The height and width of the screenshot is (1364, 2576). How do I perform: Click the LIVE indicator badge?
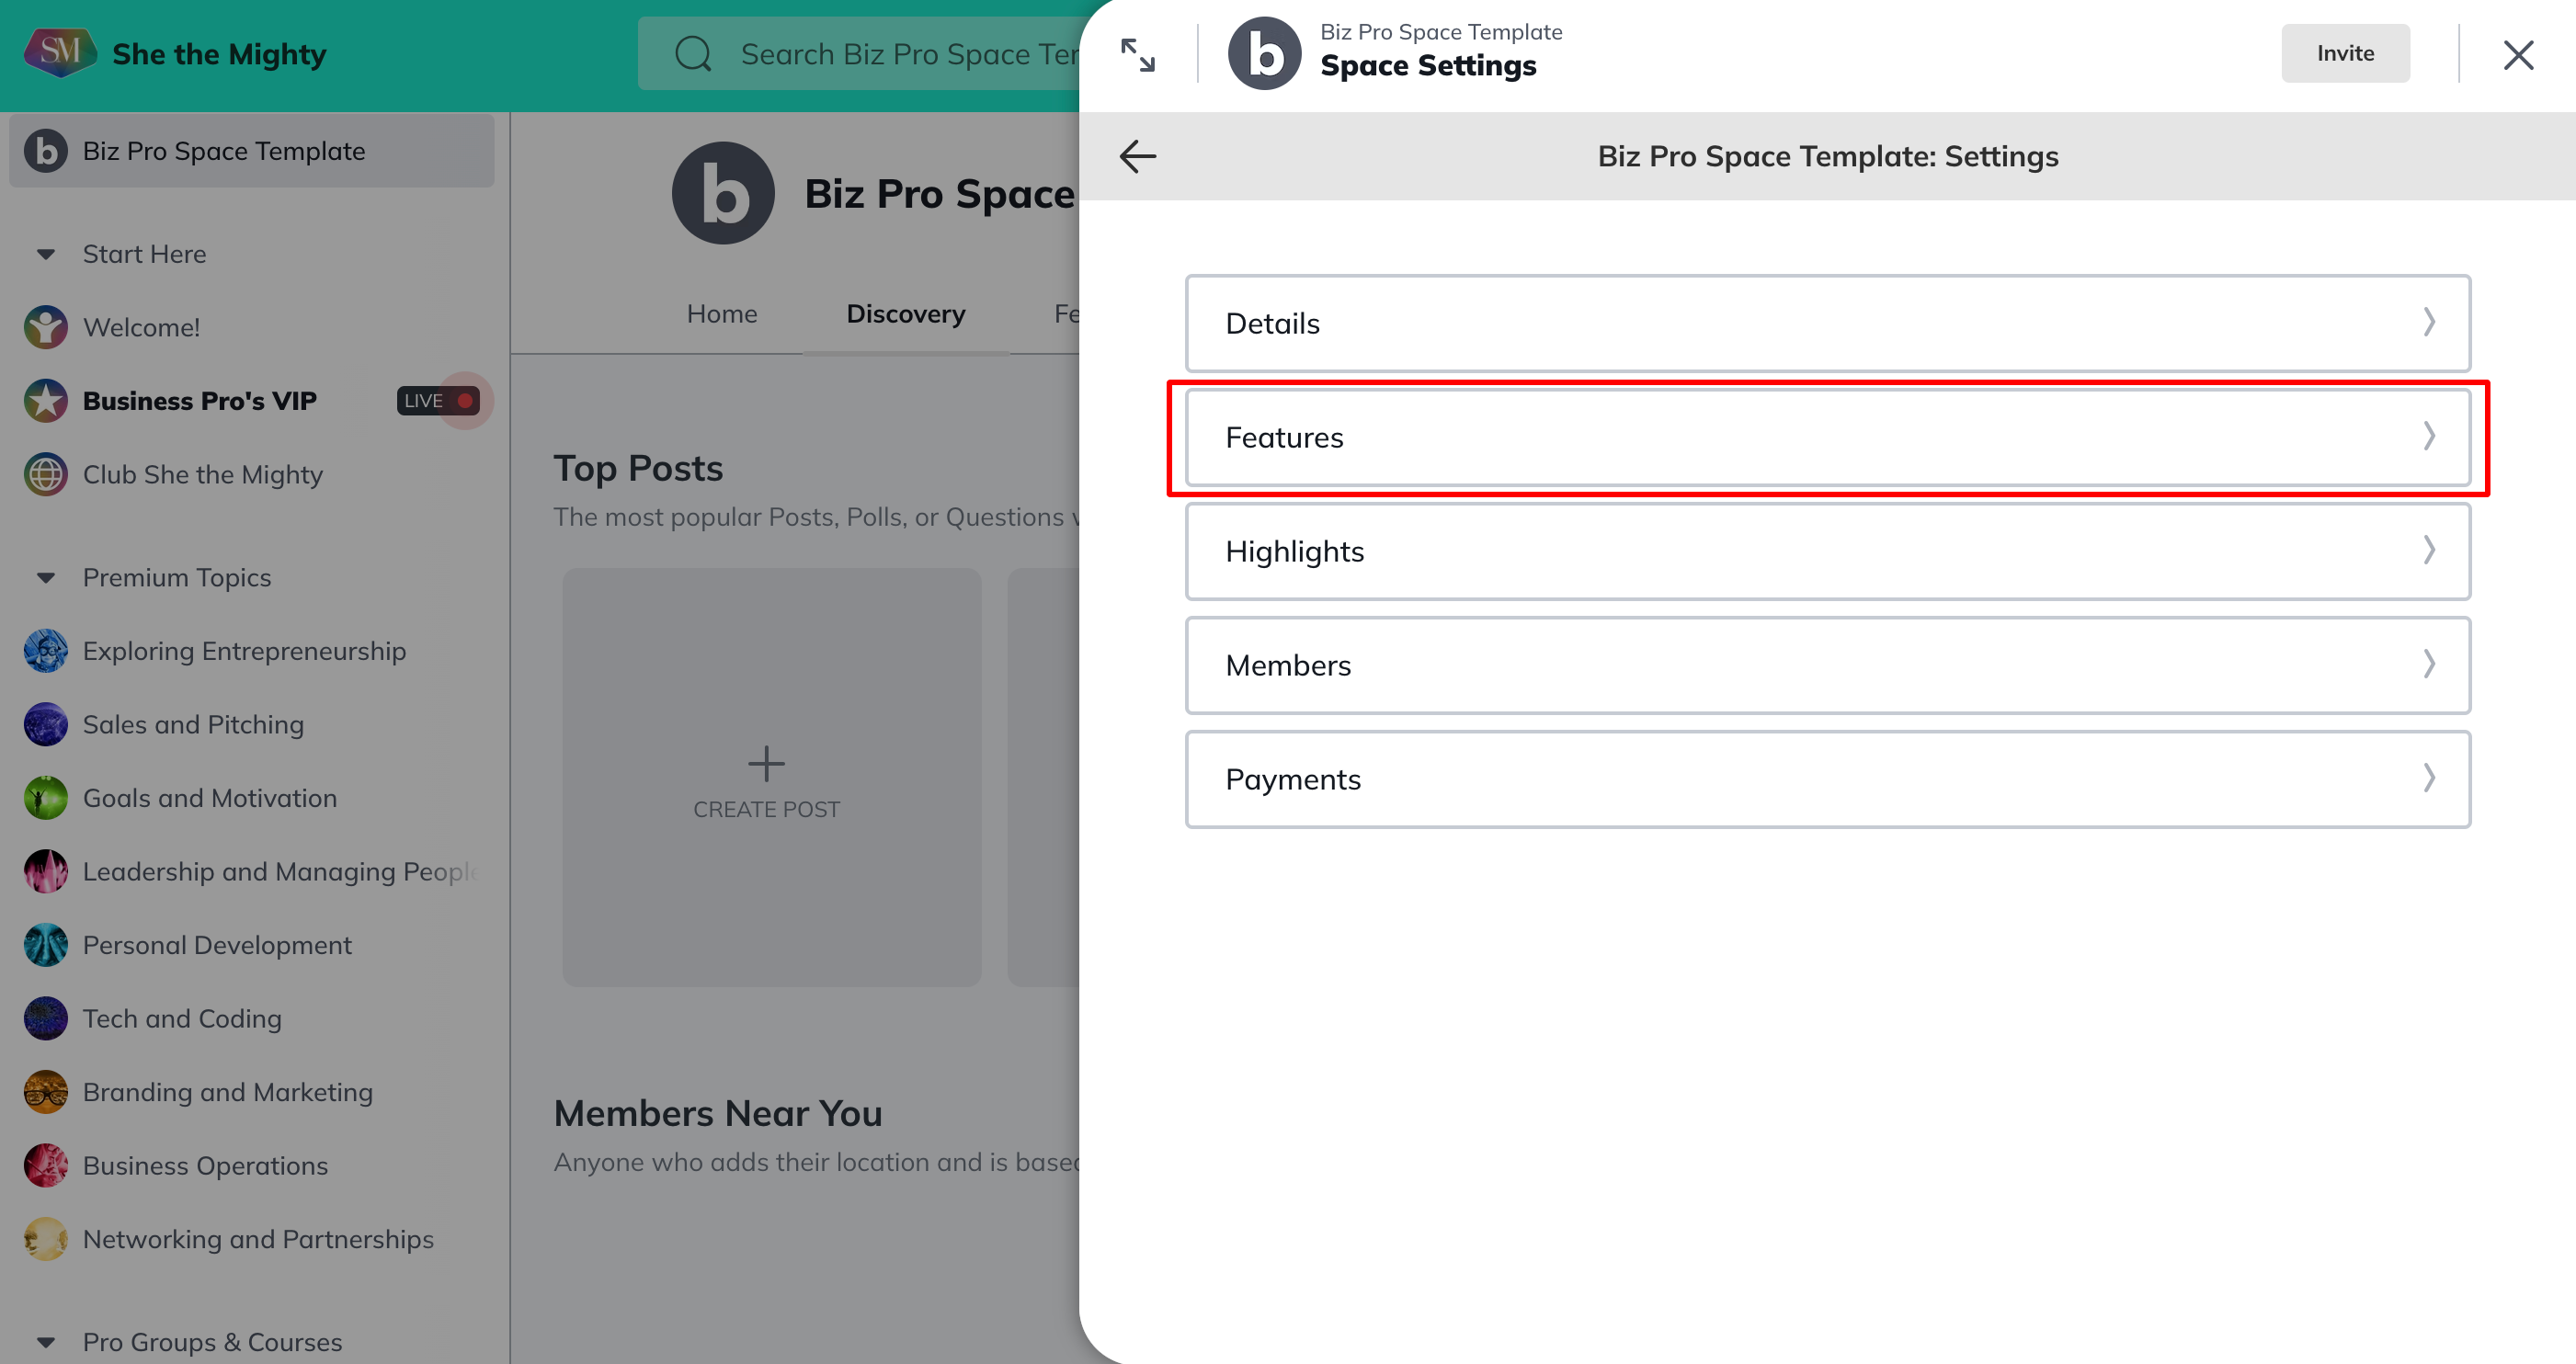(x=438, y=401)
